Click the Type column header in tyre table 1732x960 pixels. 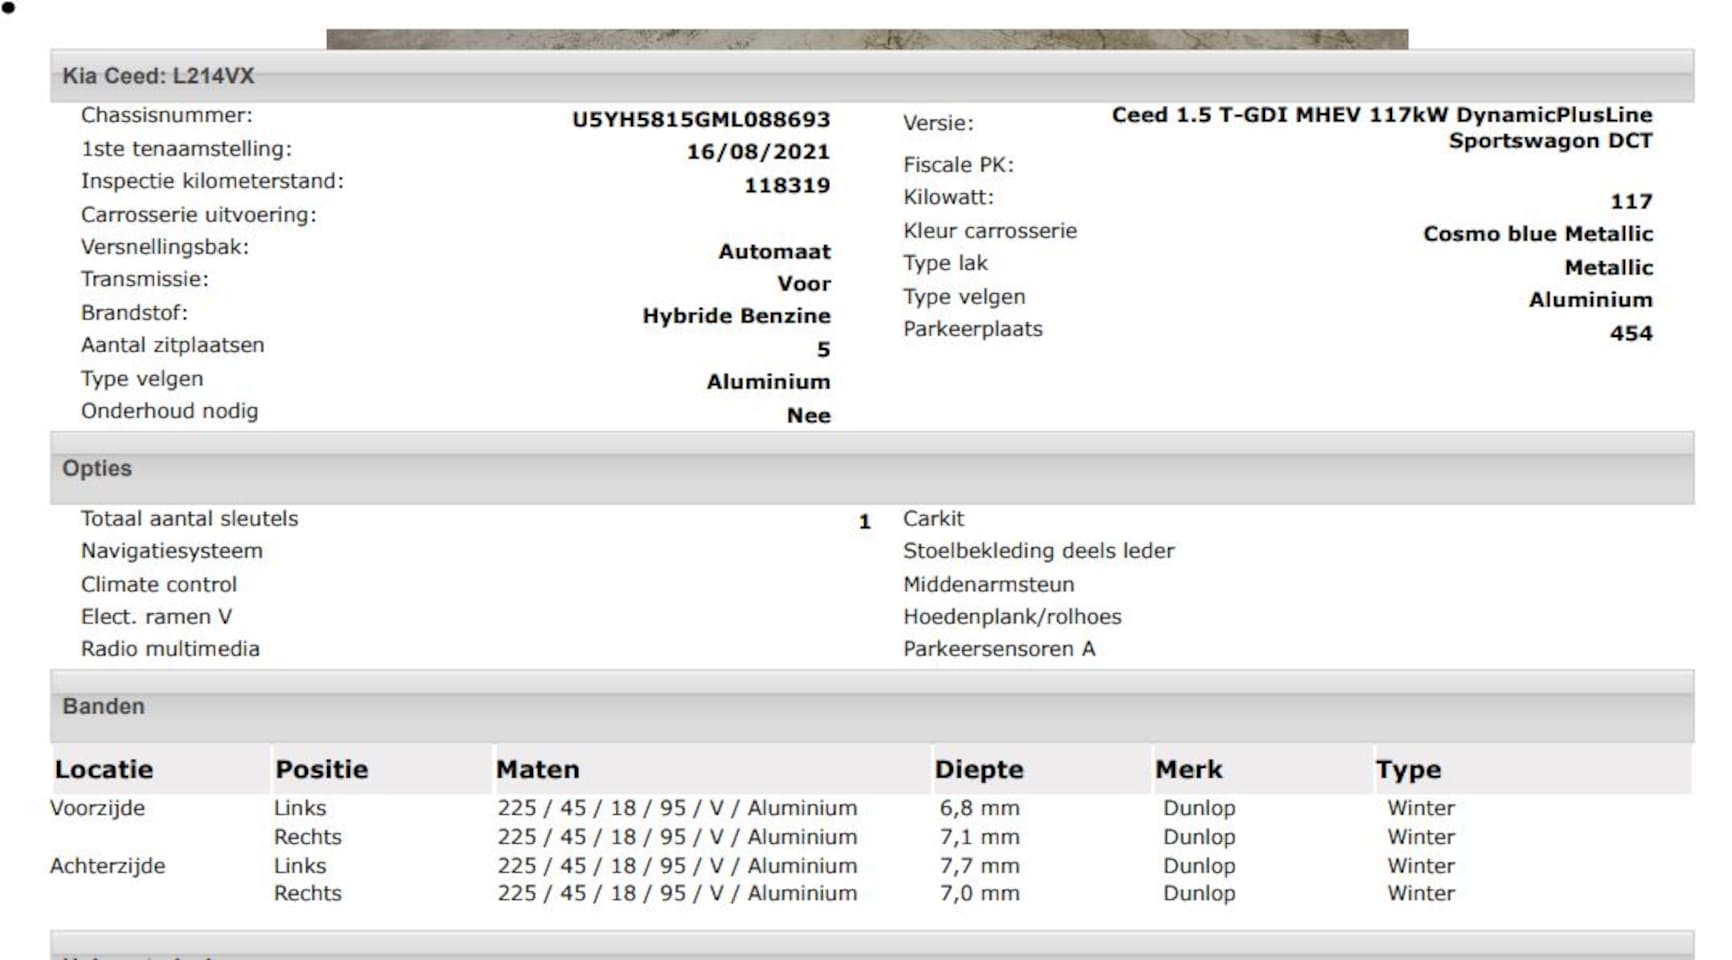tap(1408, 769)
